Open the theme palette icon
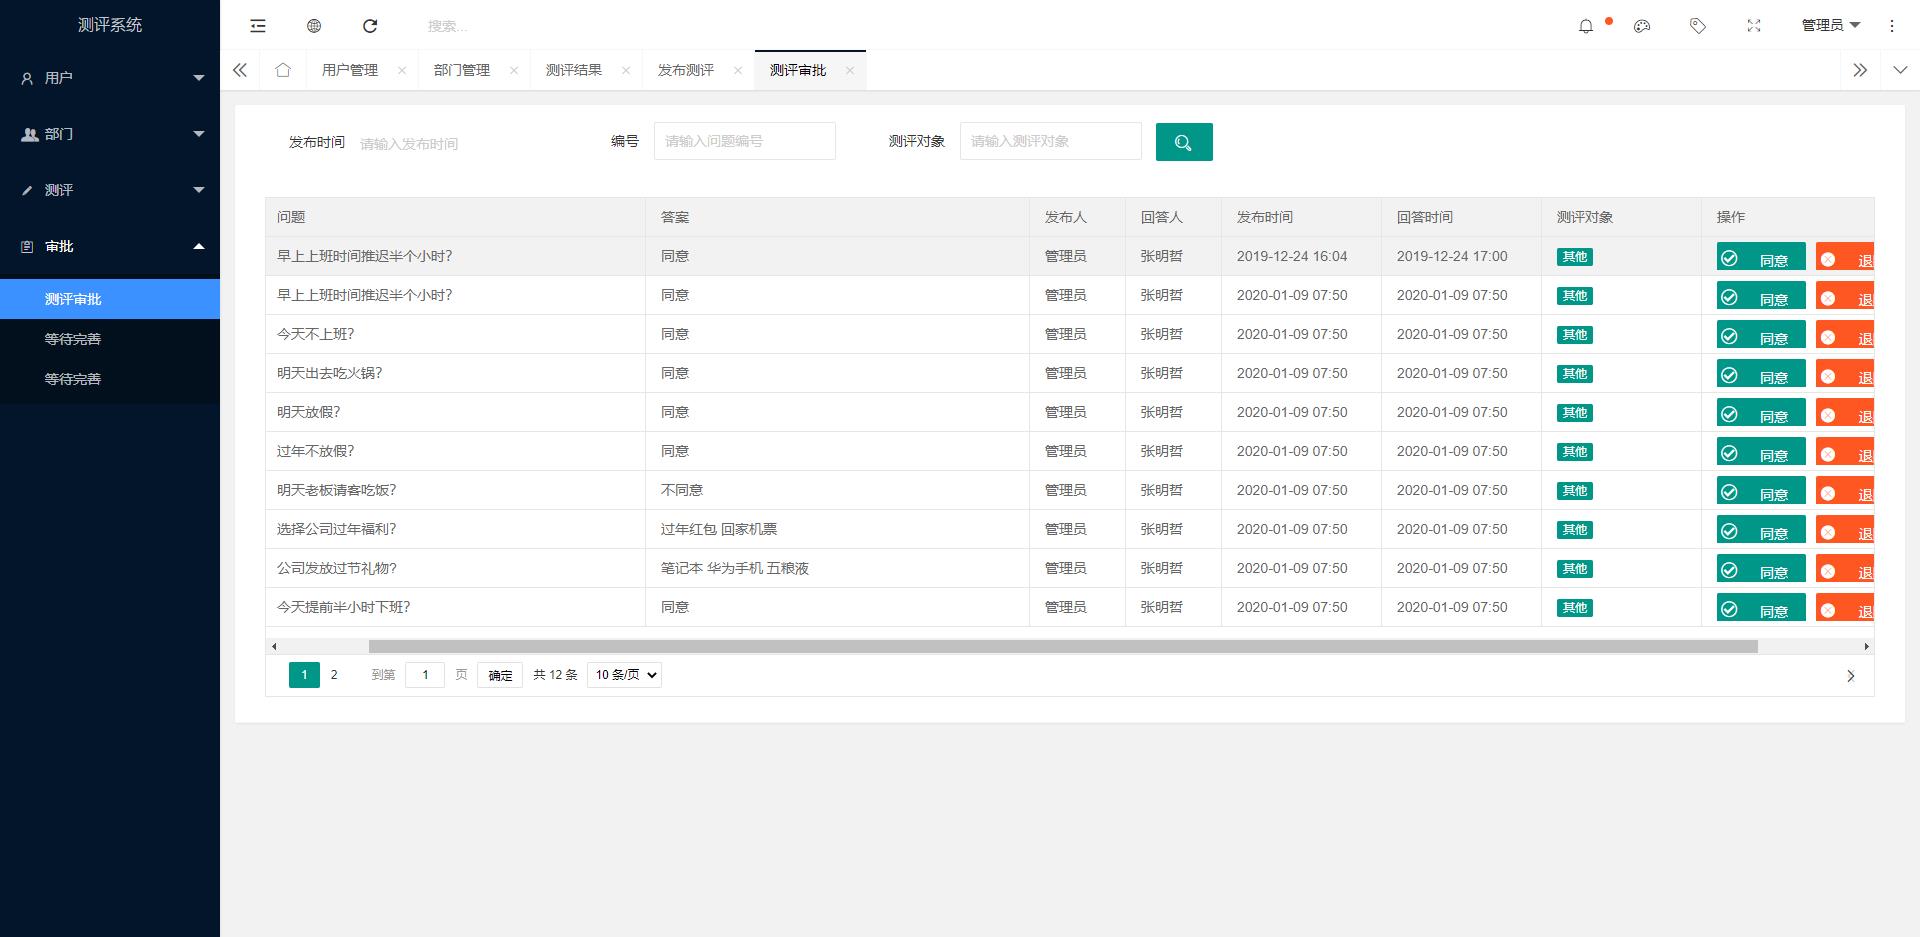This screenshot has height=937, width=1920. pos(1642,26)
